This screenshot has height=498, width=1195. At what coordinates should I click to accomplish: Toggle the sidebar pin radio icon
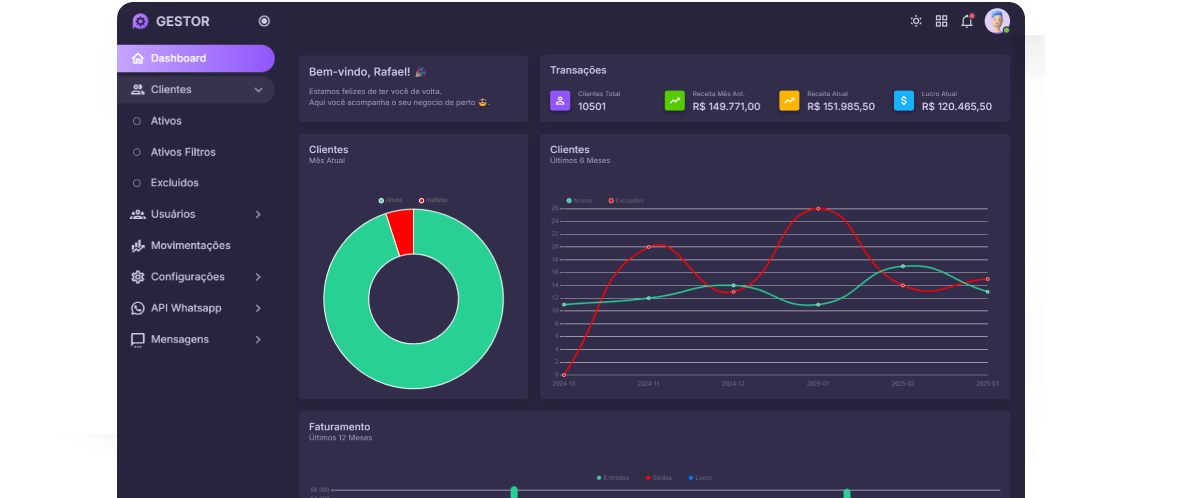pos(264,21)
